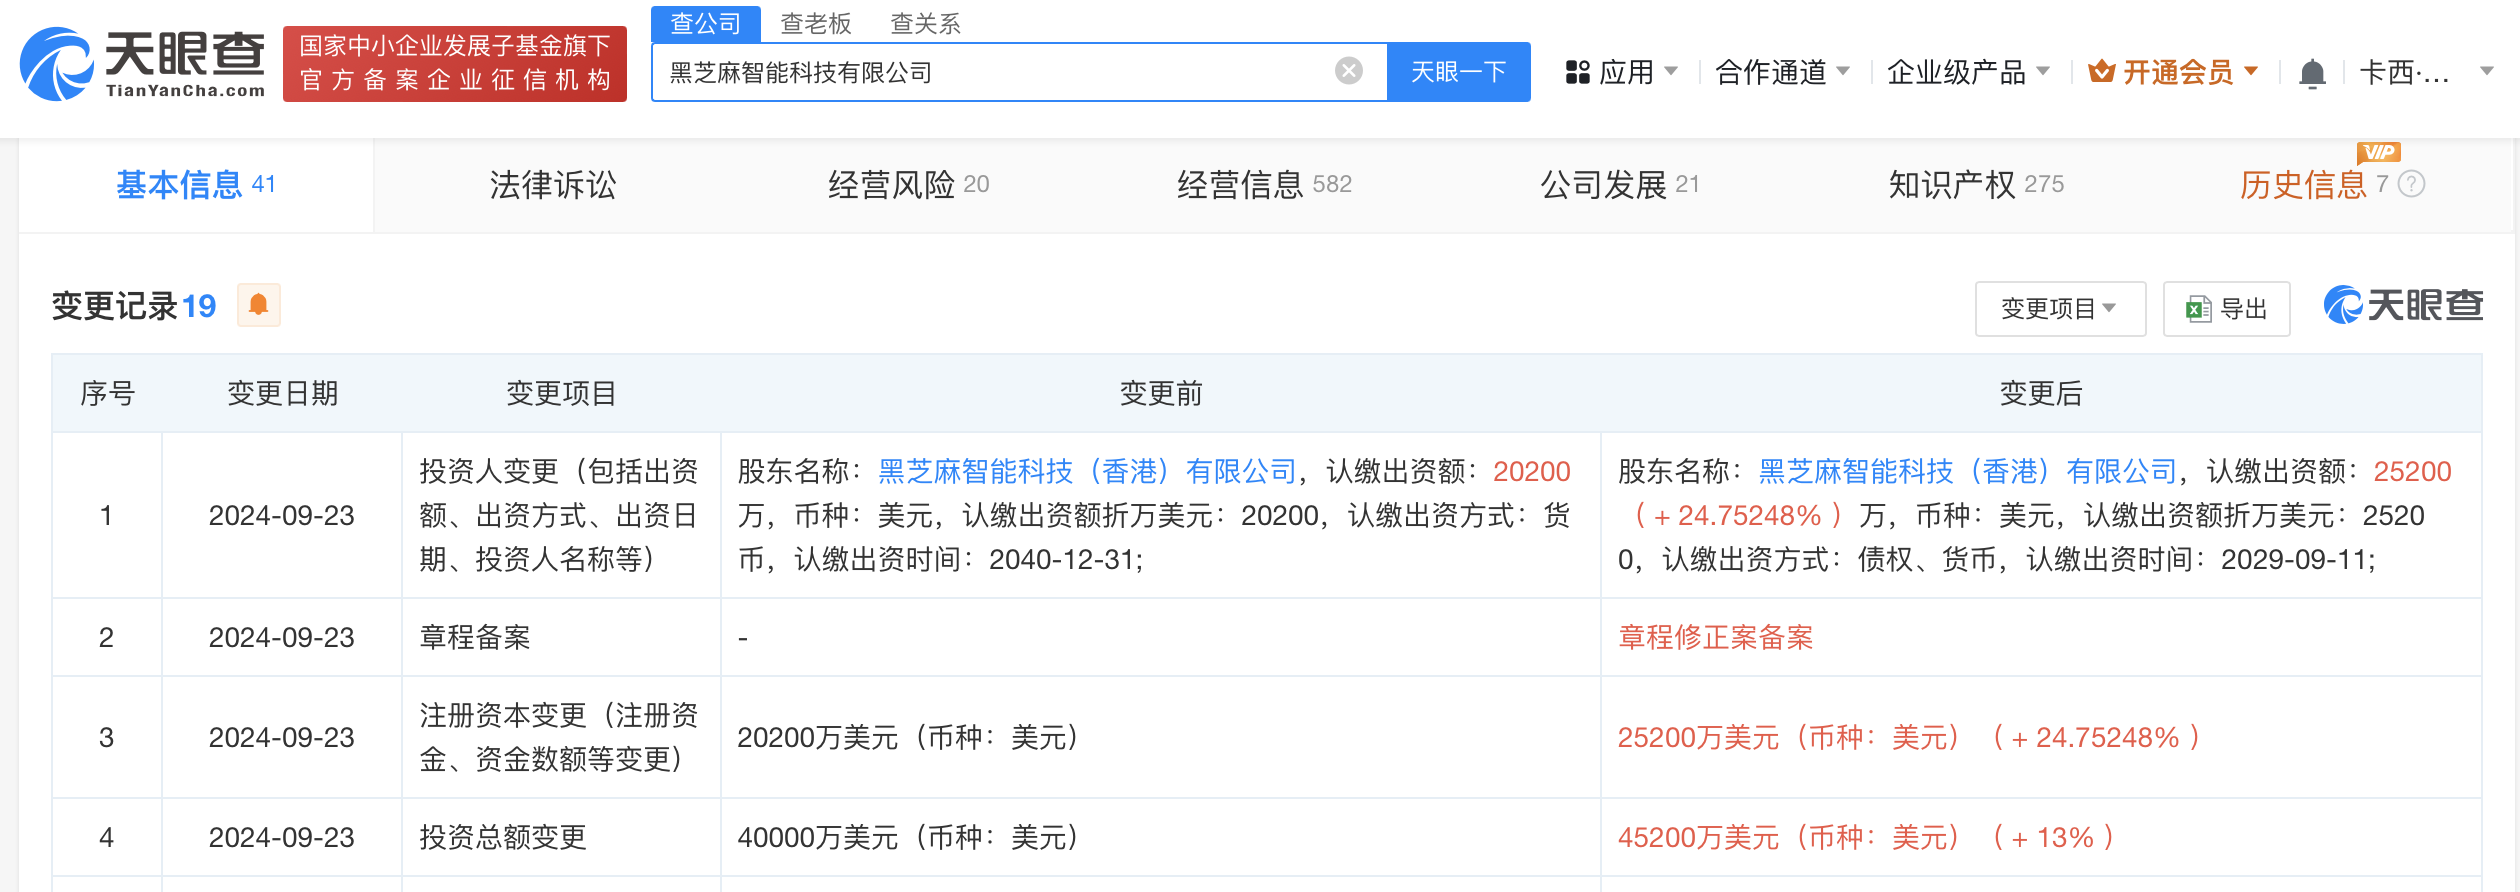Open the user account 卡西 dropdown
The height and width of the screenshot is (892, 2520).
(2426, 72)
